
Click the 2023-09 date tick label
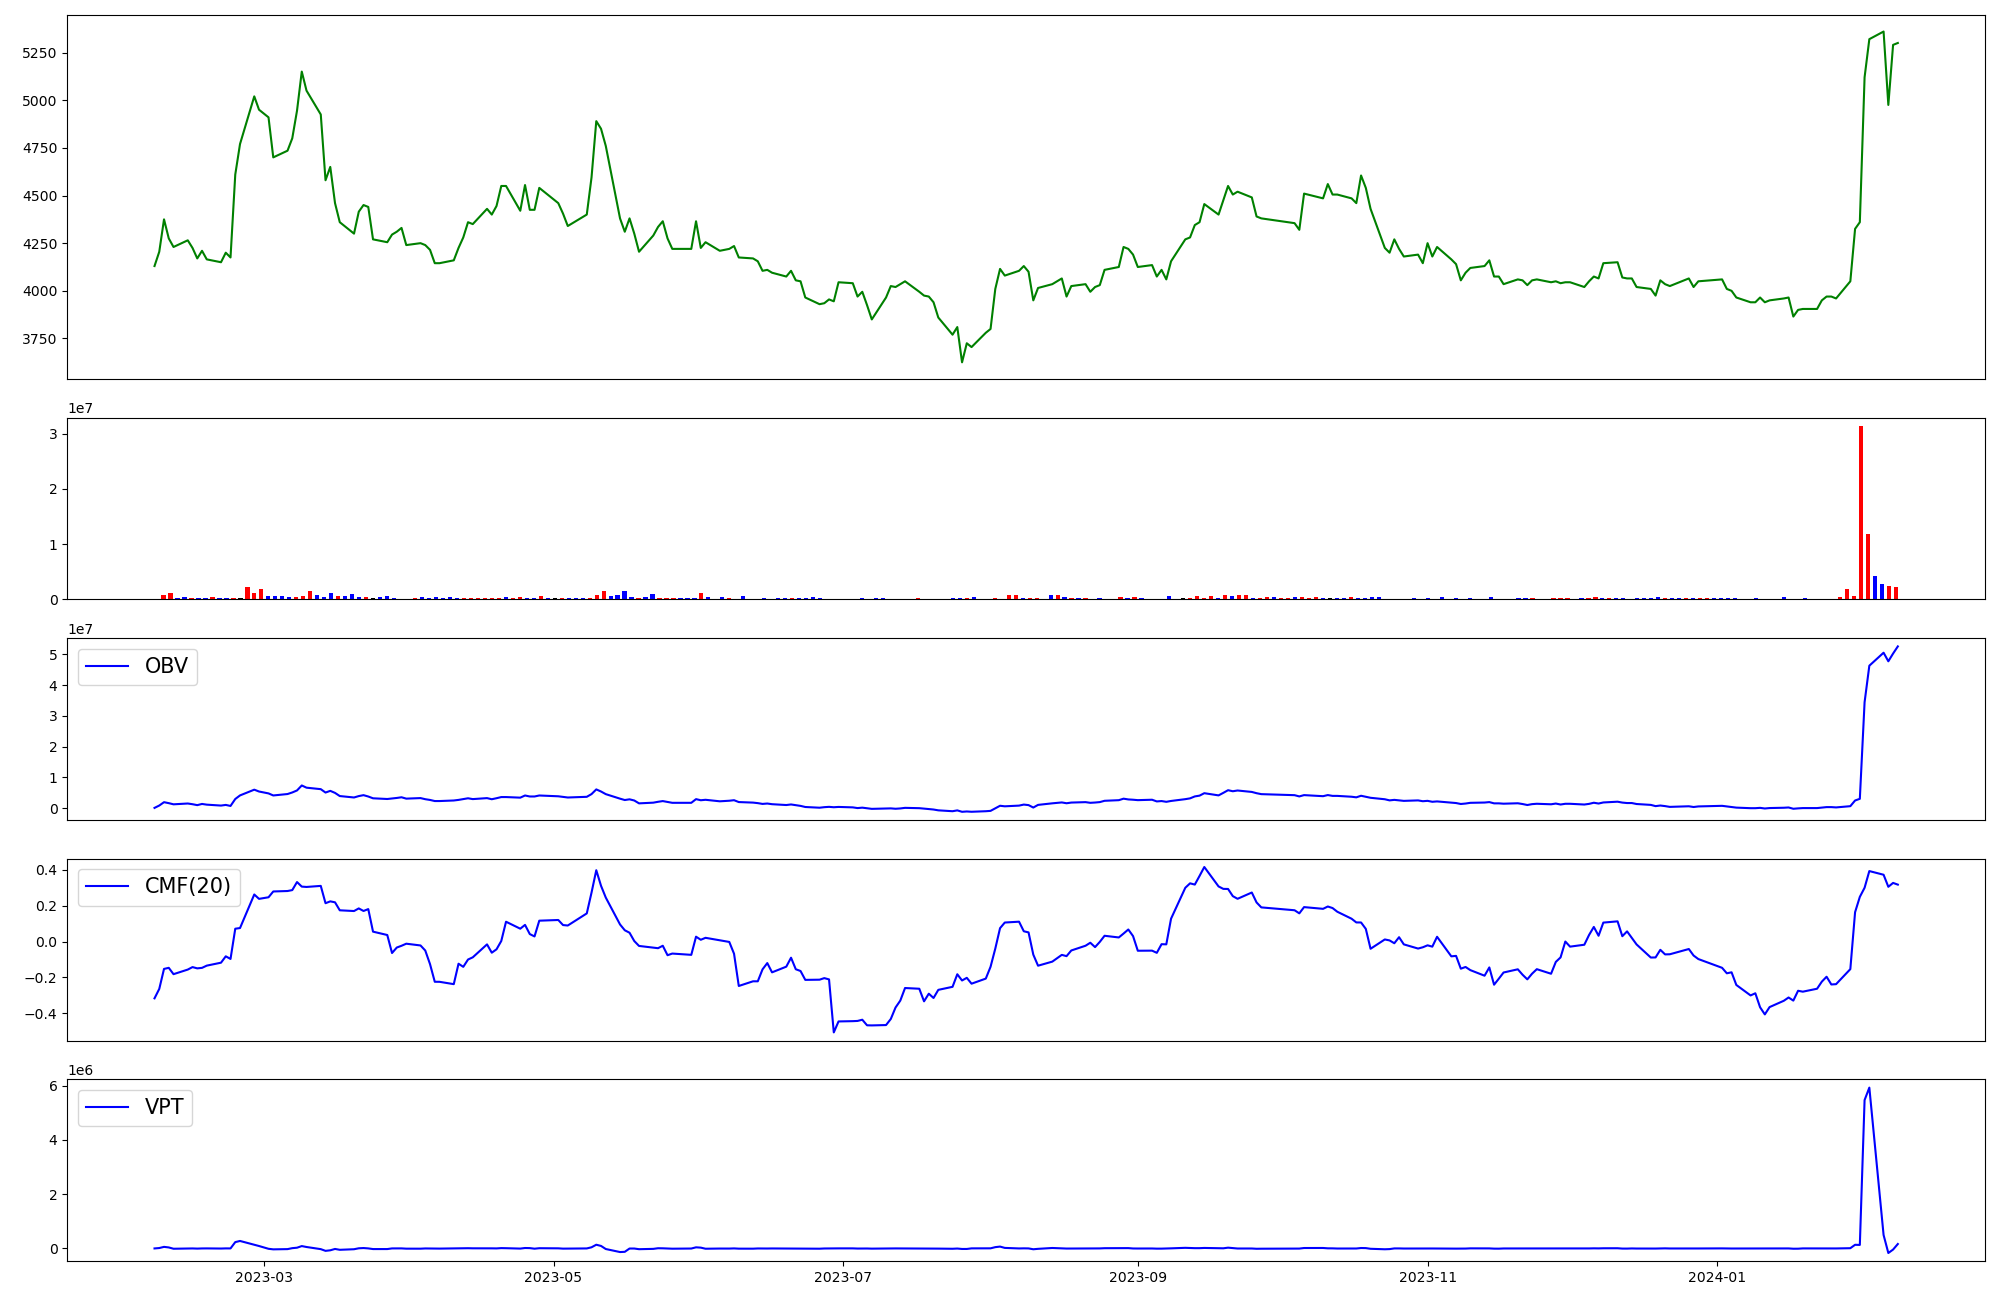coord(1138,1277)
